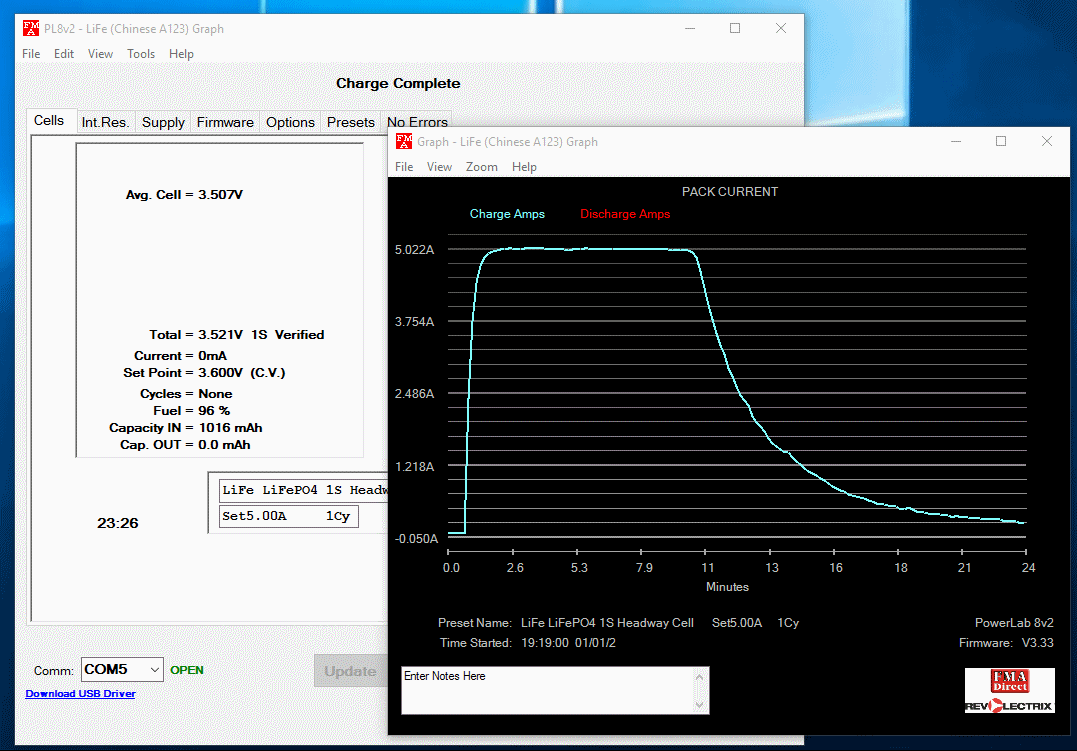Open the View menu in Graph window

[x=439, y=167]
